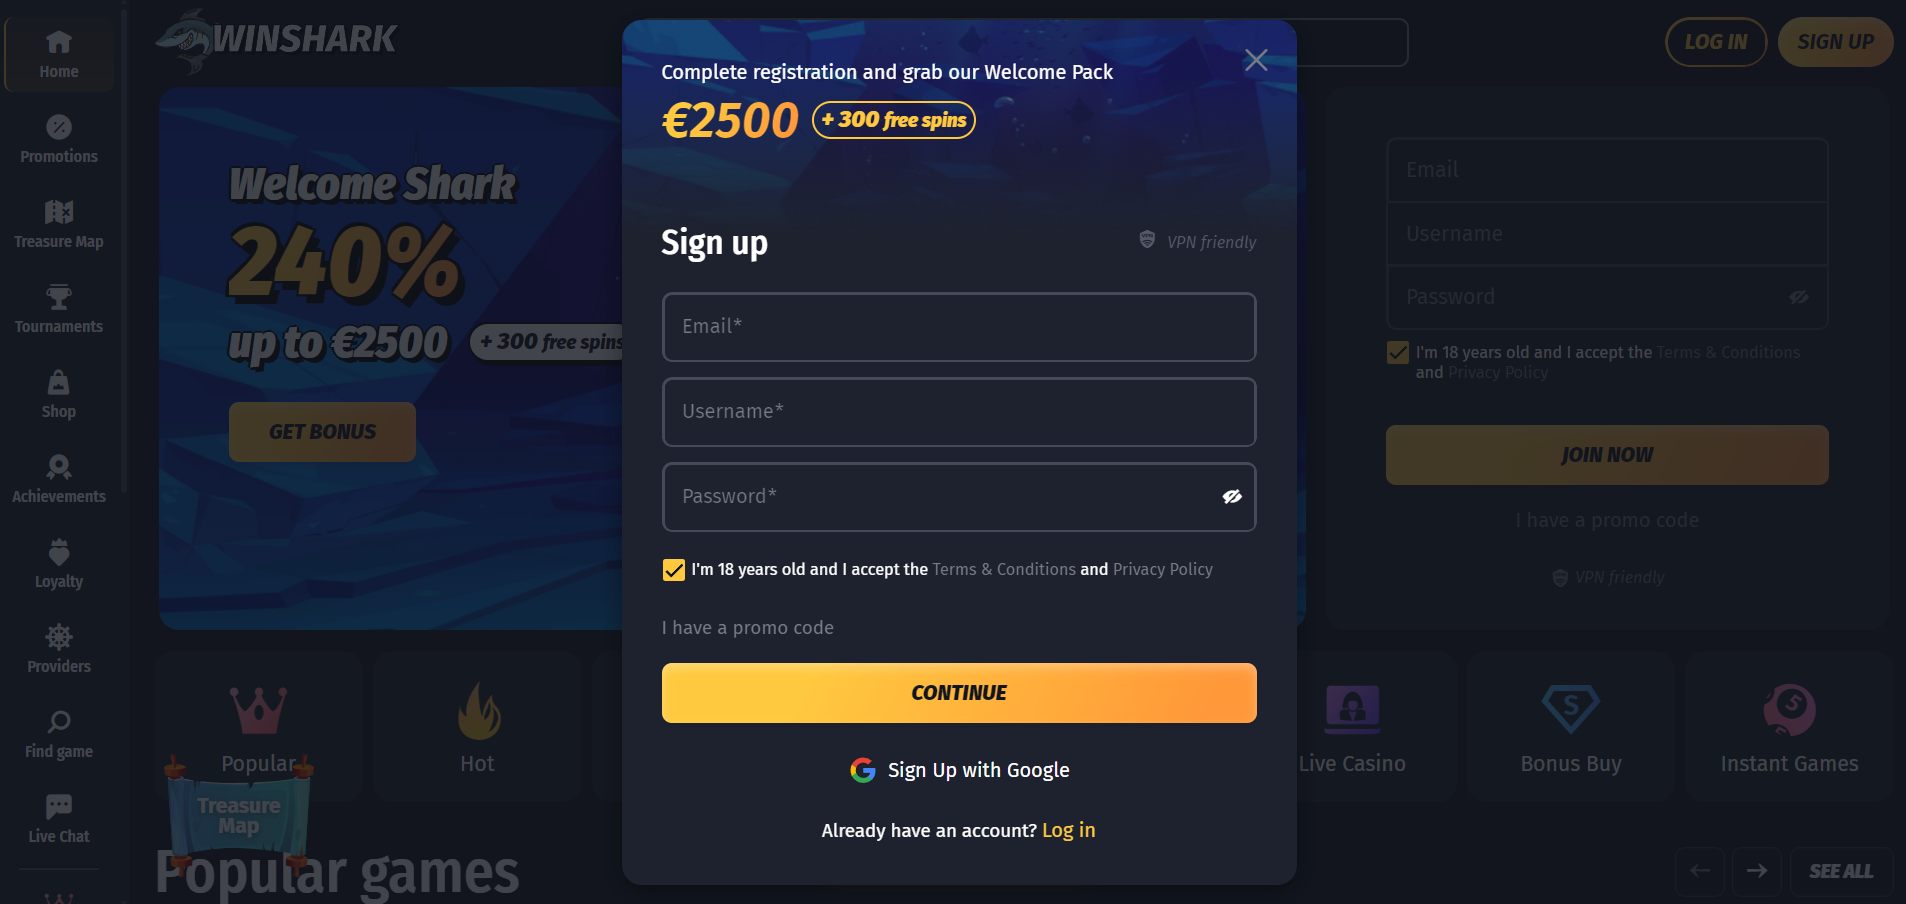Open the Treasure Map sidebar icon
This screenshot has width=1906, height=904.
coord(59,212)
